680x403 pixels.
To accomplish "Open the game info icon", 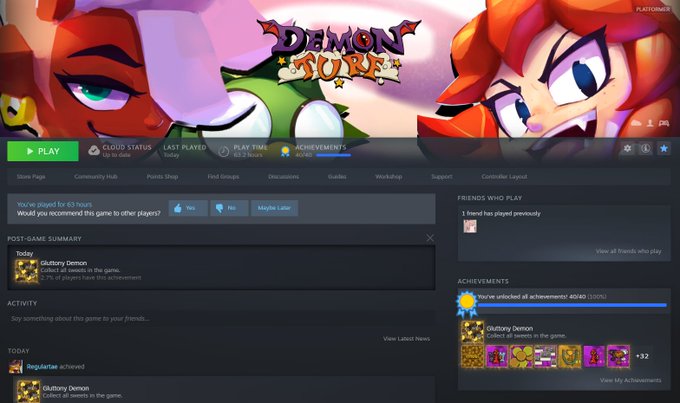I will (x=645, y=148).
